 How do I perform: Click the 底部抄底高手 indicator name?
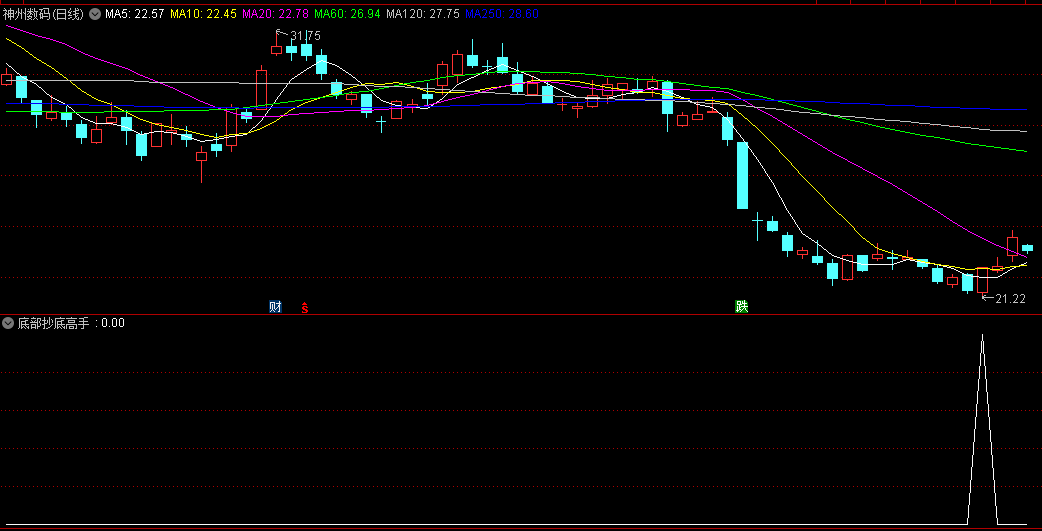pos(53,324)
